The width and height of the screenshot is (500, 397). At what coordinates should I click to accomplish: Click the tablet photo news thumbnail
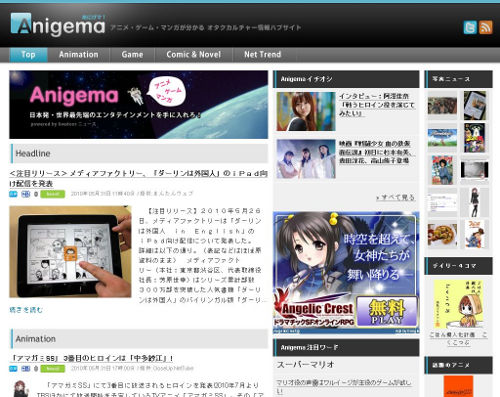(475, 105)
